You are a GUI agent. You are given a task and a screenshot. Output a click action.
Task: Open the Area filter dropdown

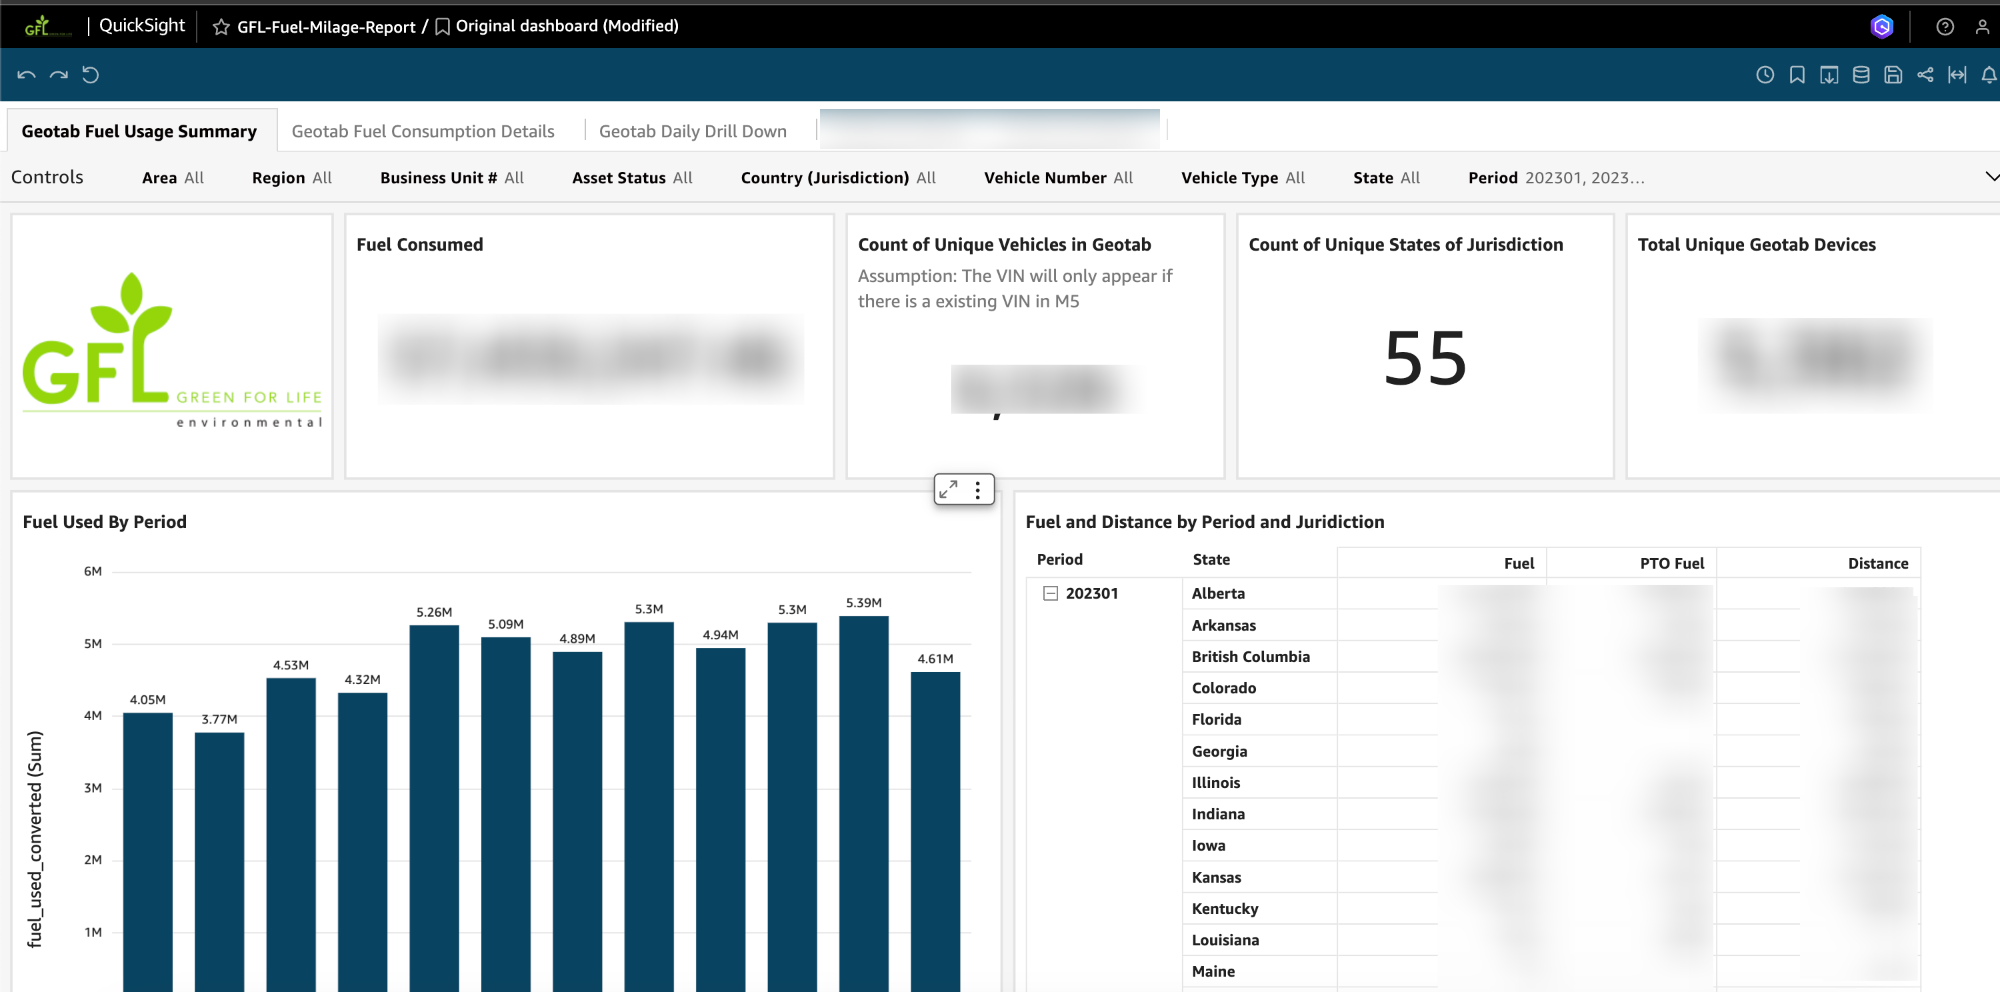pyautogui.click(x=173, y=178)
